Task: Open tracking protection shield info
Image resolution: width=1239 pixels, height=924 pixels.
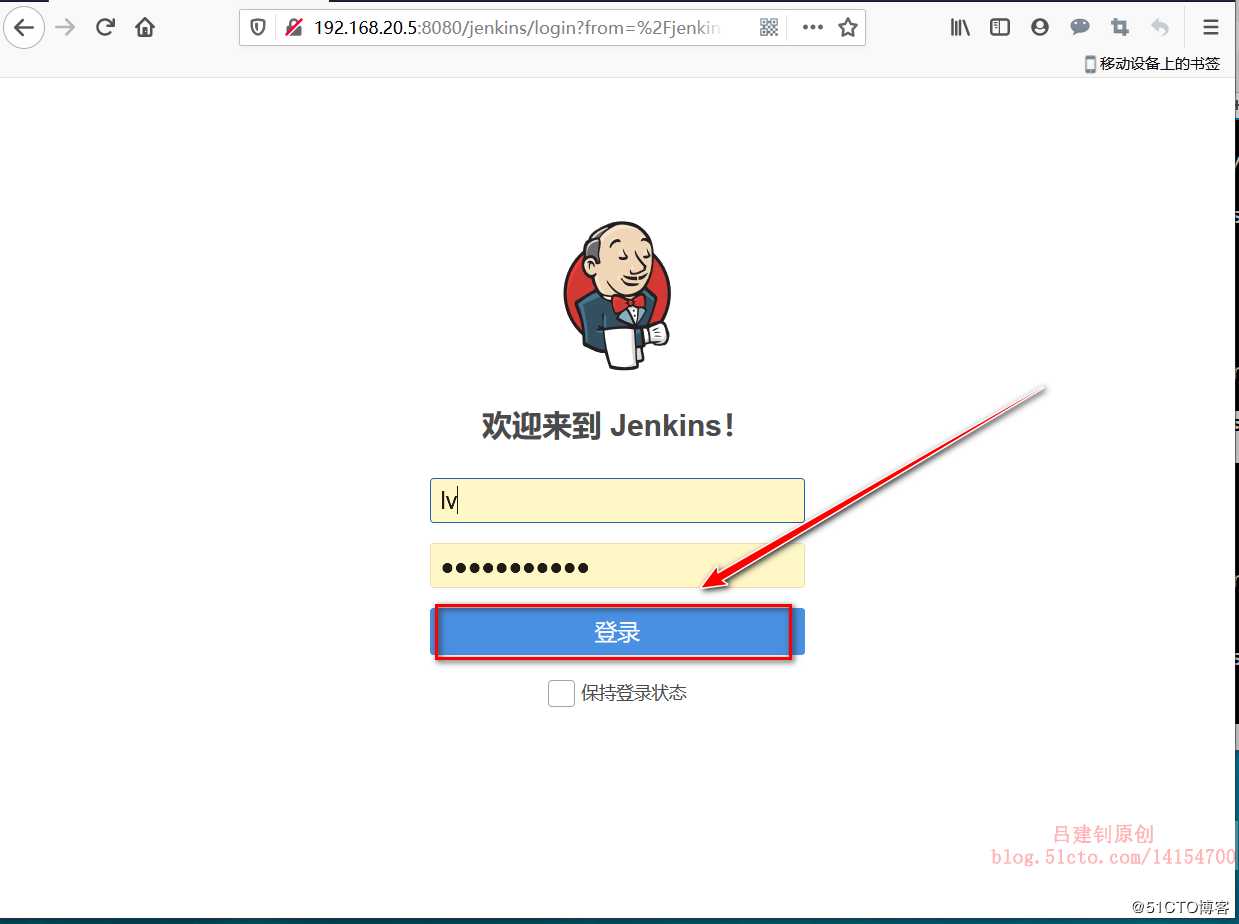Action: 258,28
